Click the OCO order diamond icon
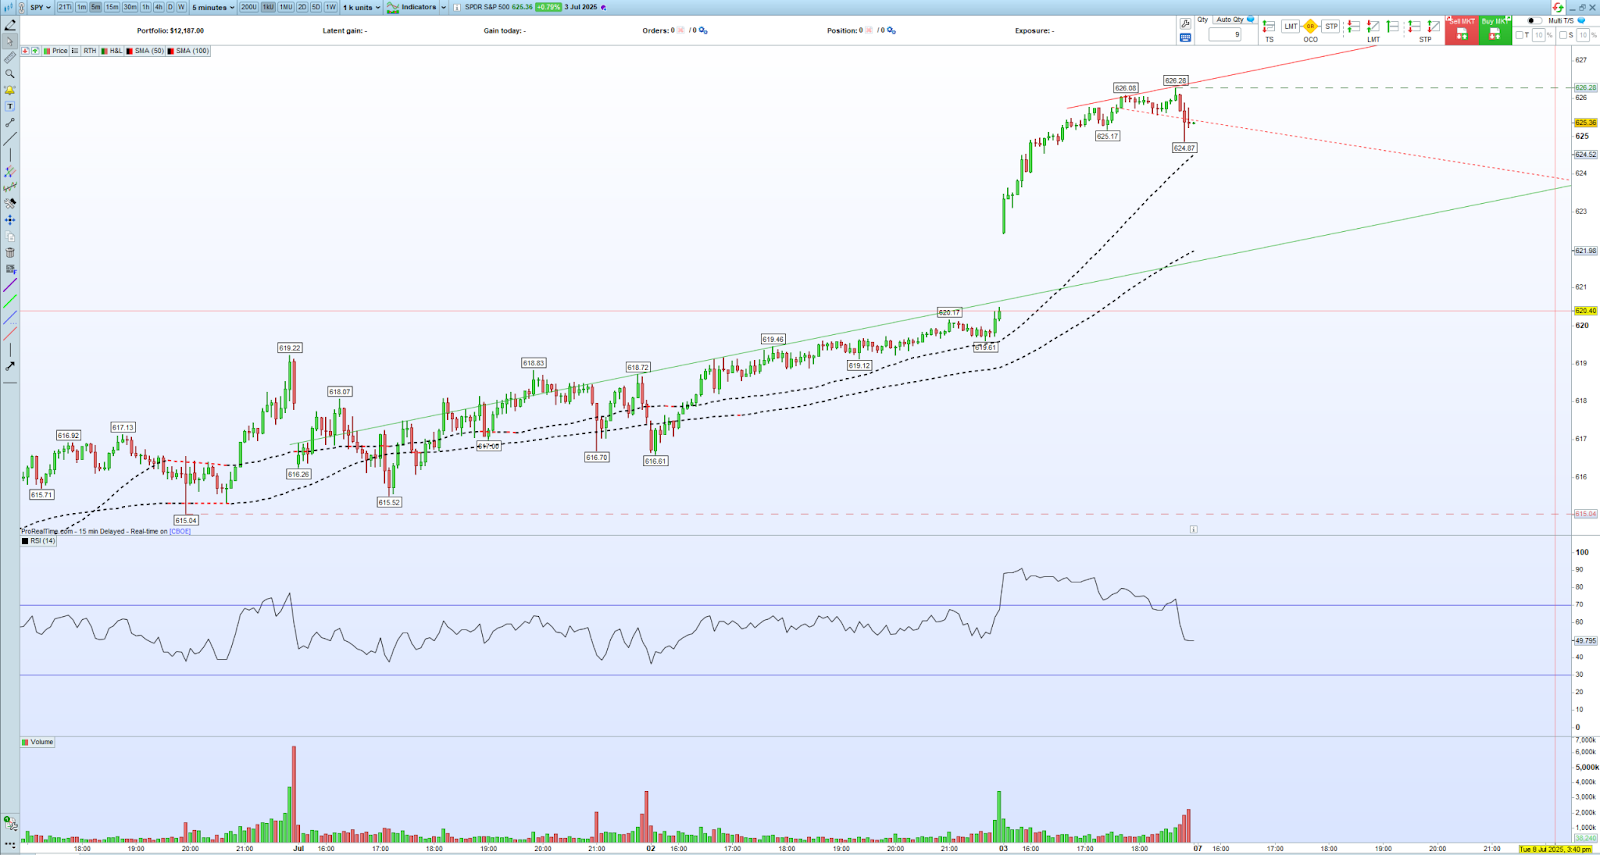Screen dimensions: 1600x855 (1310, 27)
